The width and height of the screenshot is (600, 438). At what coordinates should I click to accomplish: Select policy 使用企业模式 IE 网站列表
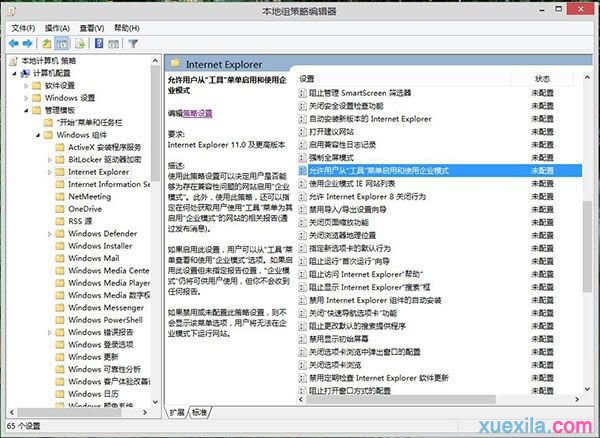click(x=352, y=184)
